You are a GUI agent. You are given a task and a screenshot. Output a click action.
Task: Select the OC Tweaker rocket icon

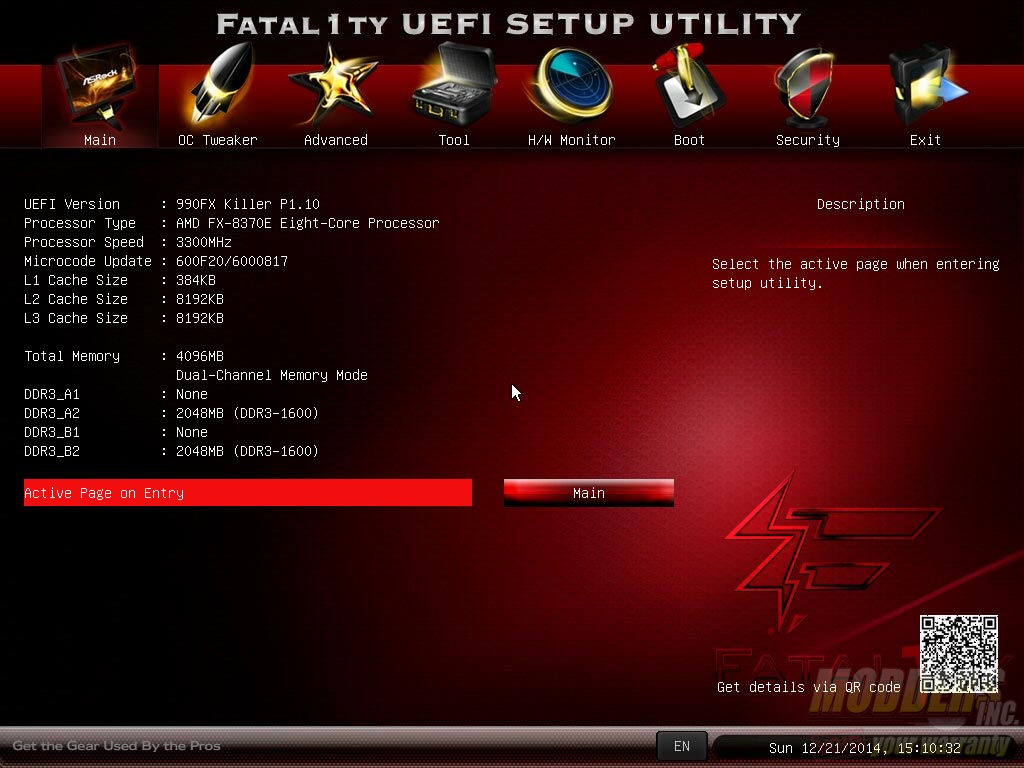216,88
